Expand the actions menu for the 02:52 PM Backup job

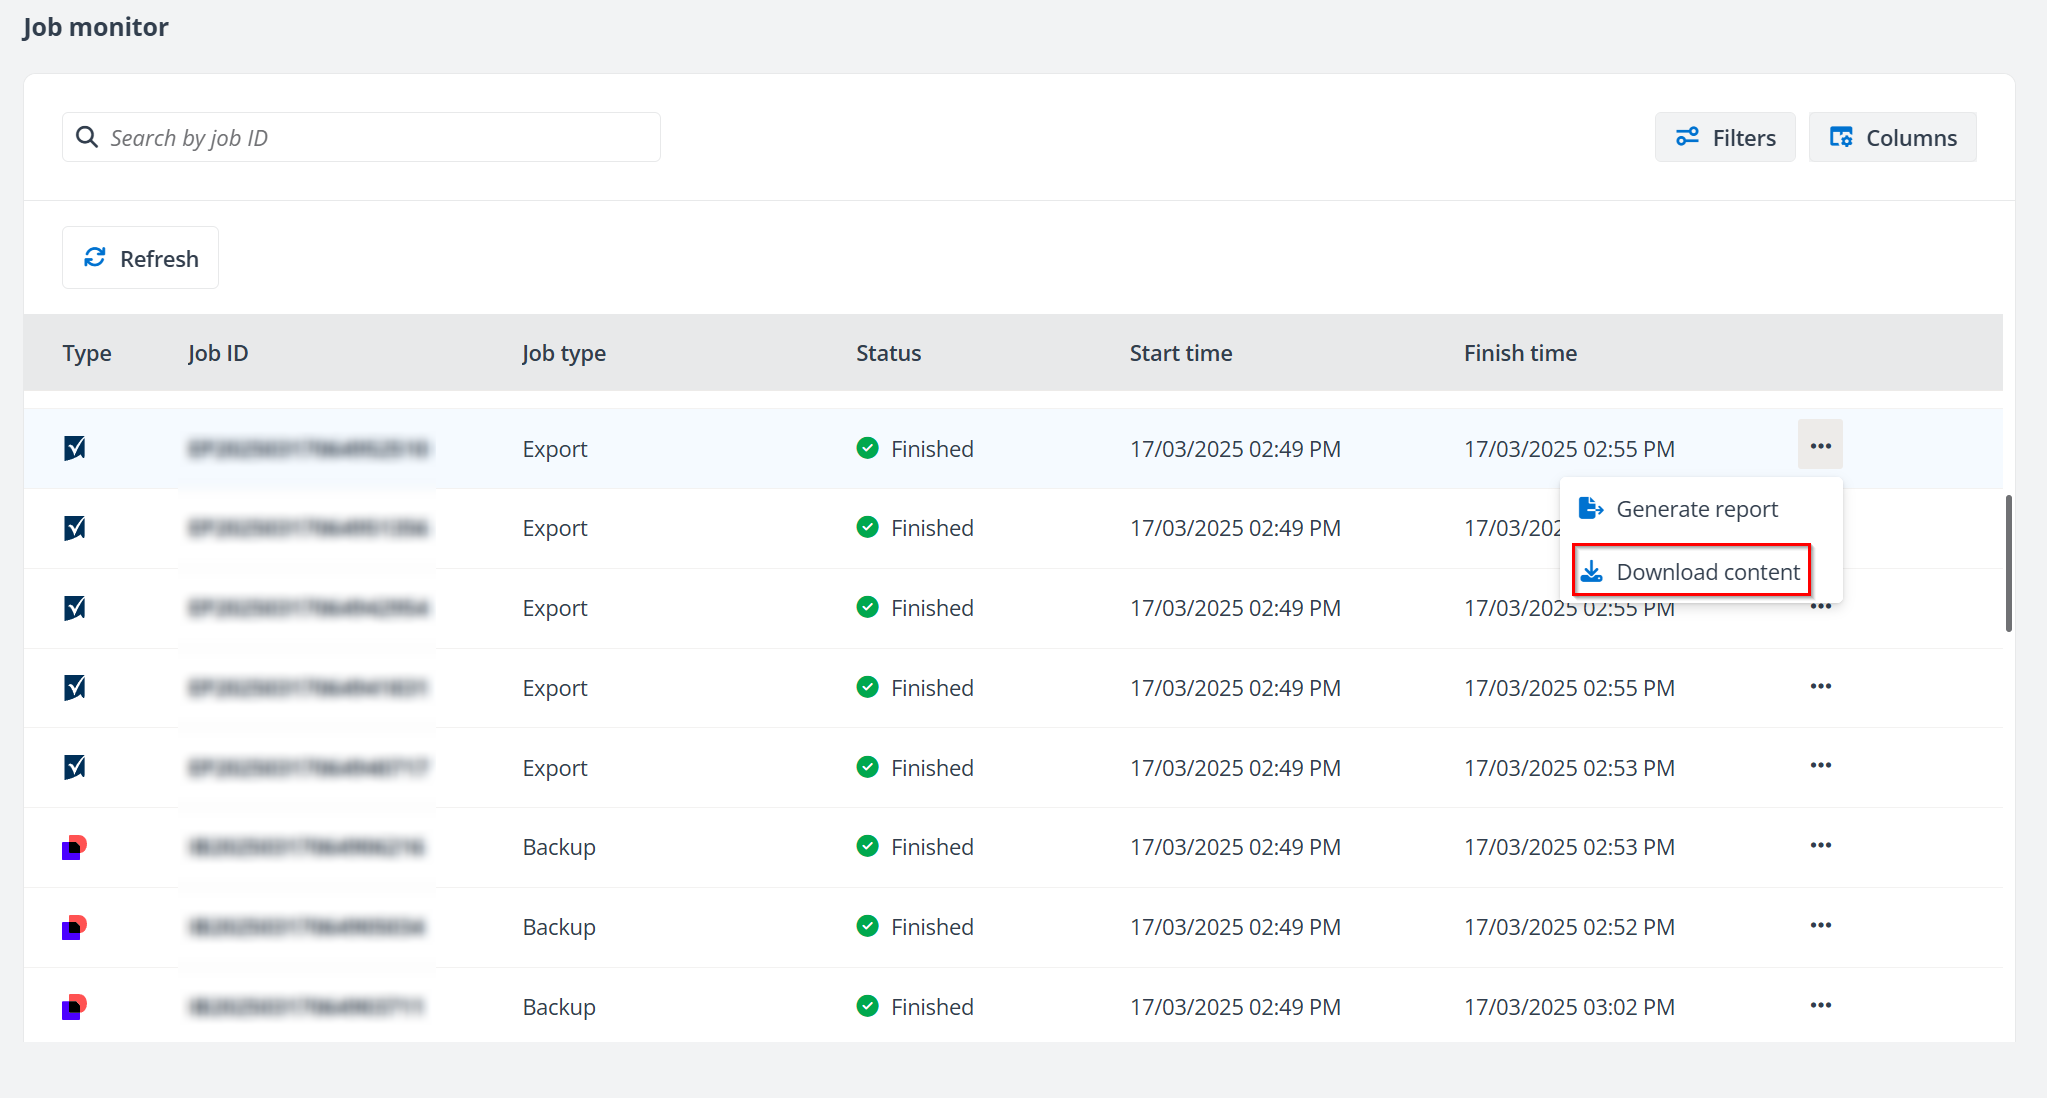1820,925
